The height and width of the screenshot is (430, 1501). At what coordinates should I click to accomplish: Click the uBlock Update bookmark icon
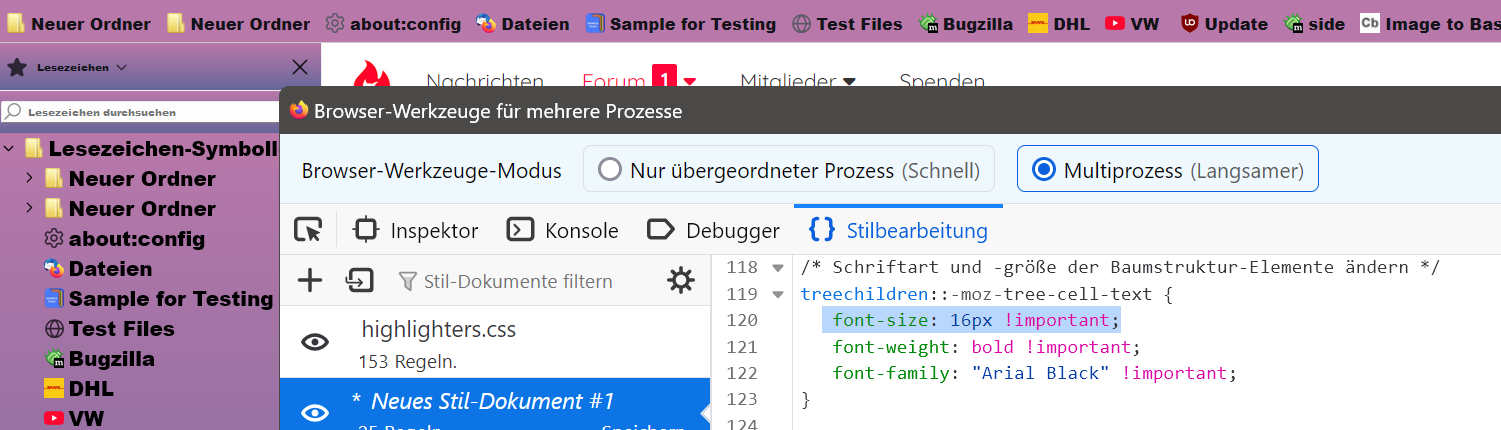pos(1190,24)
